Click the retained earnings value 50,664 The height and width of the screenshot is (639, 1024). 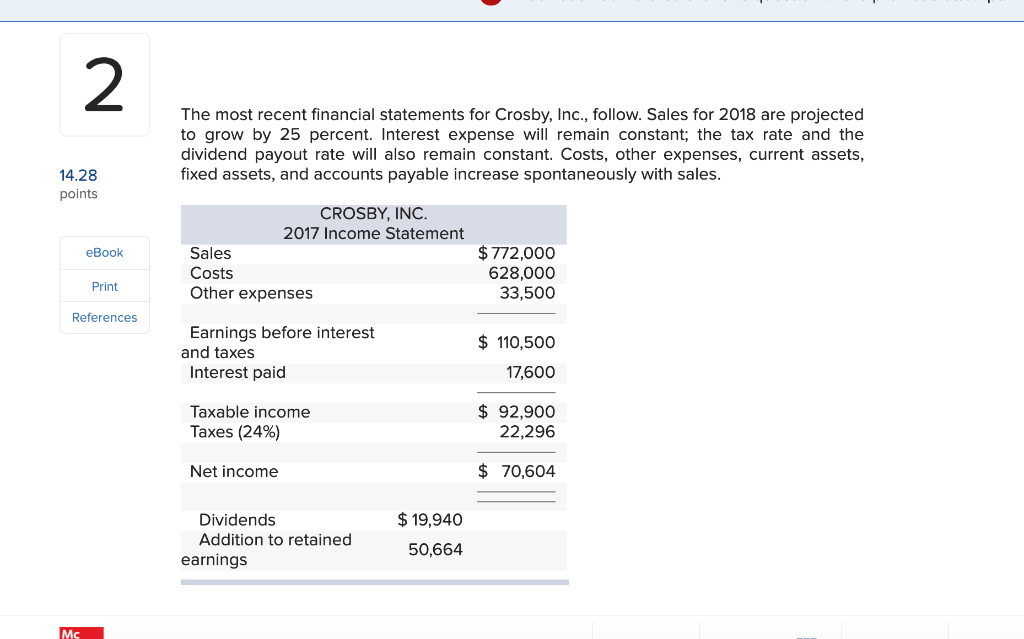click(435, 549)
